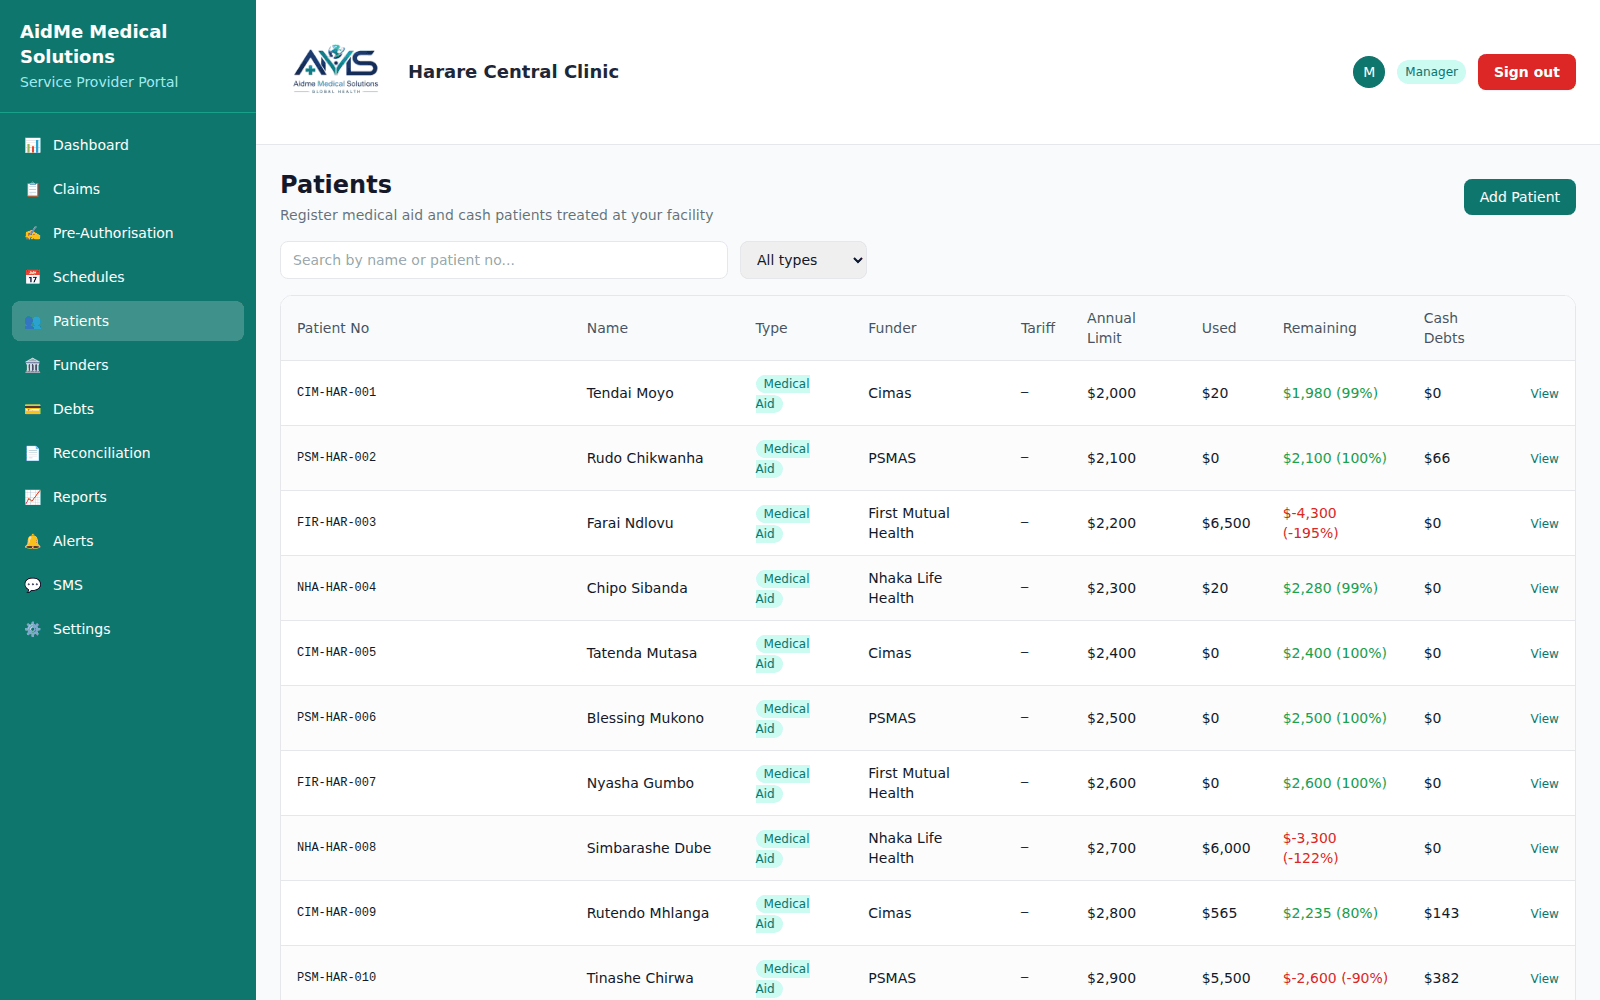Click the AMS company logo
This screenshot has width=1600, height=1000.
pos(336,70)
